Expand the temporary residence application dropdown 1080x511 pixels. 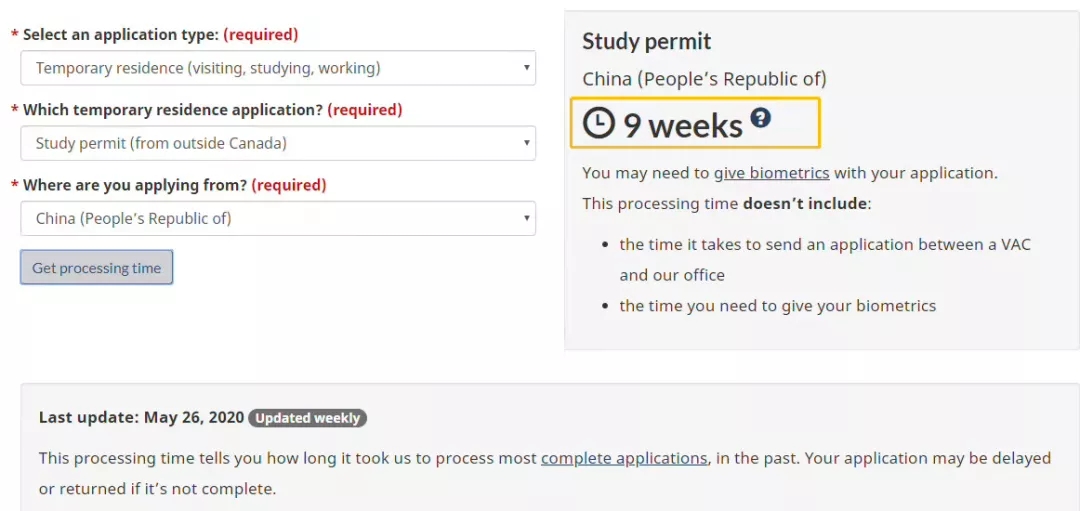click(277, 143)
